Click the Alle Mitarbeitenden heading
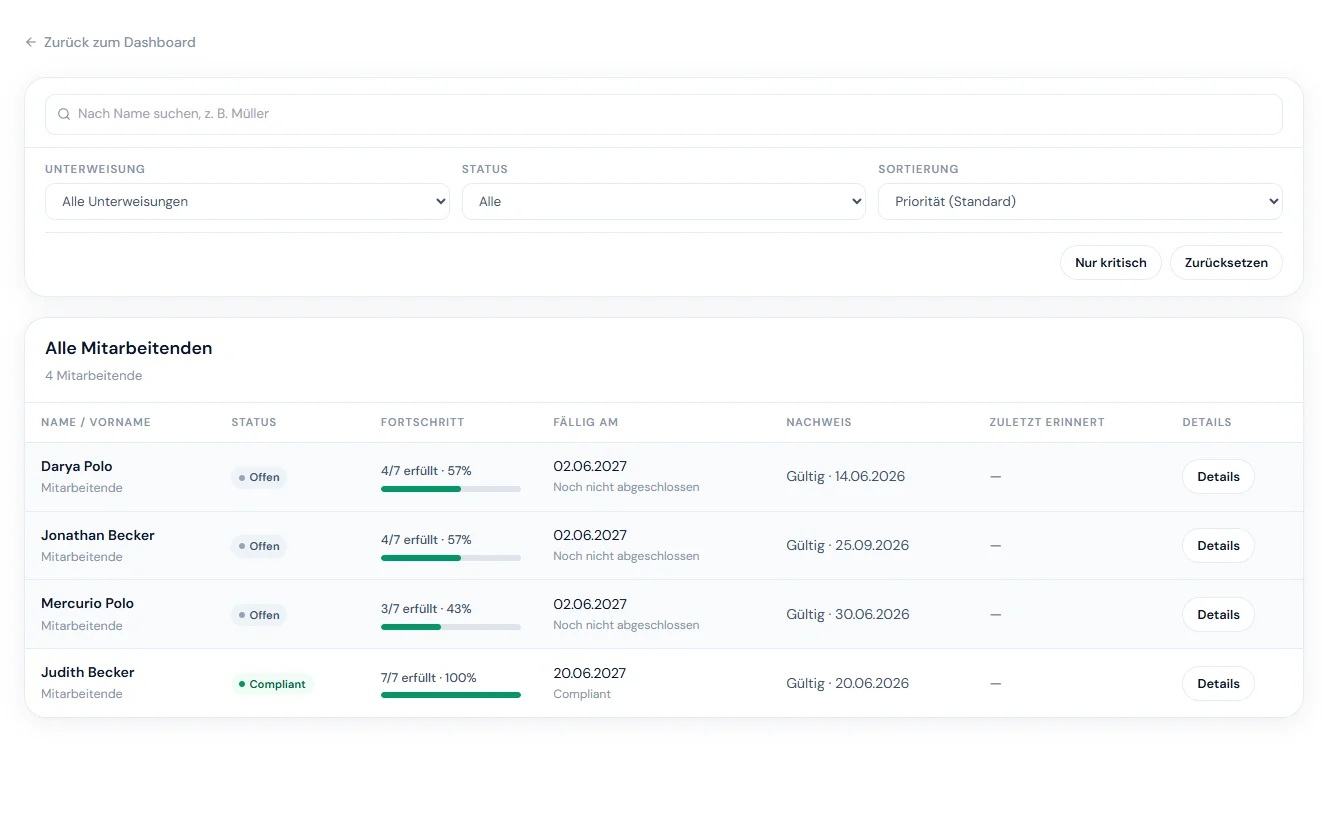Image resolution: width=1328 pixels, height=830 pixels. pos(129,349)
